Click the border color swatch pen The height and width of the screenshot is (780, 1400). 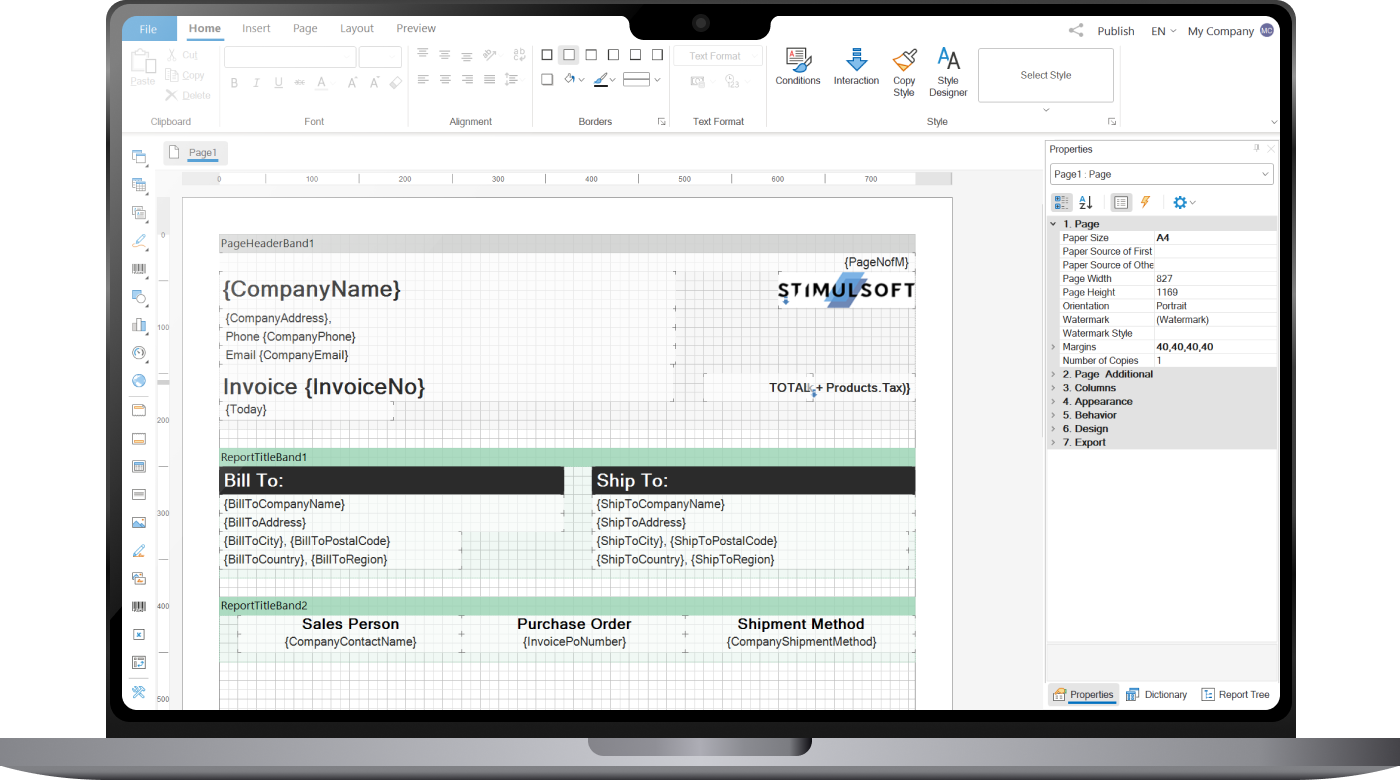pos(600,79)
